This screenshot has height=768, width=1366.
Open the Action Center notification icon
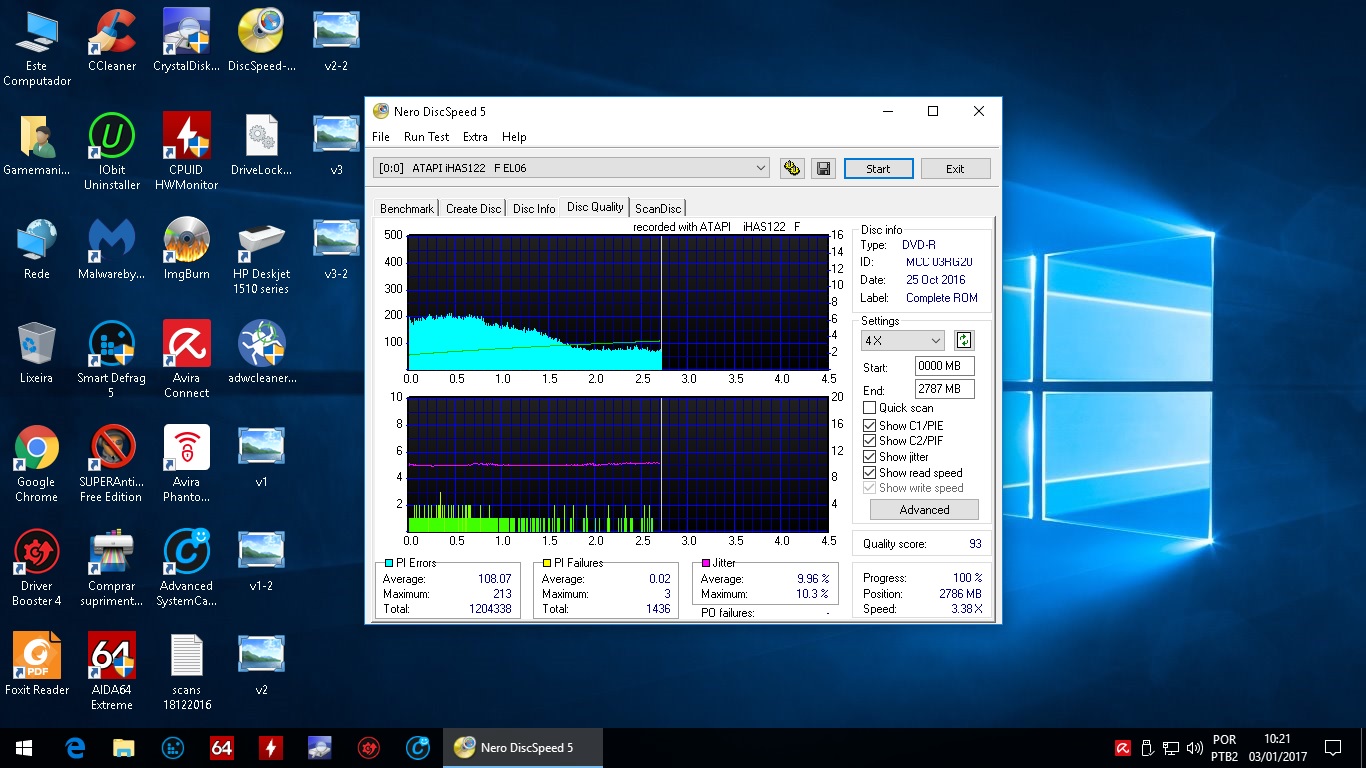pyautogui.click(x=1333, y=747)
